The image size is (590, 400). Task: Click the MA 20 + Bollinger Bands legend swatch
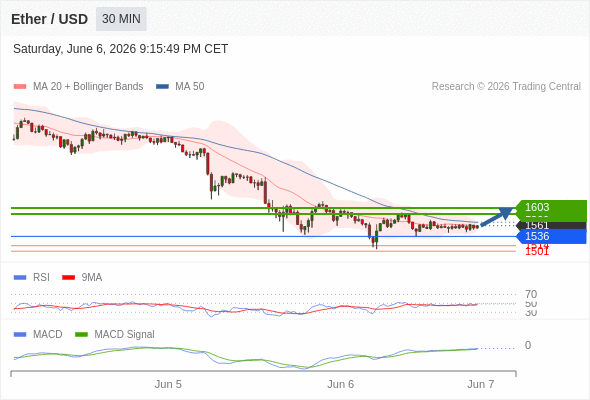(x=20, y=87)
